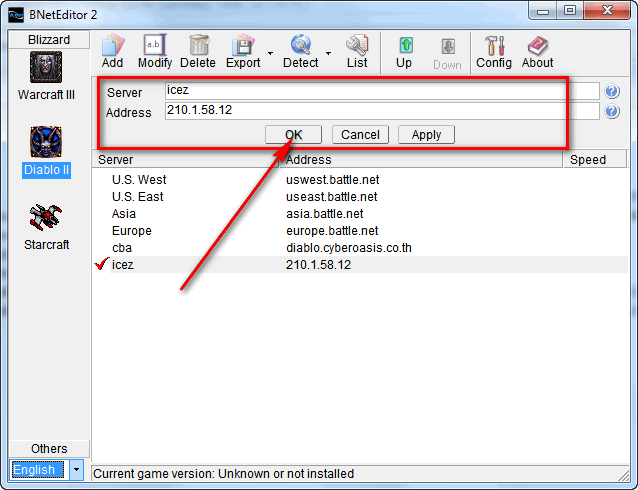Click address europe.battle.net
Image resolution: width=638 pixels, height=490 pixels.
click(332, 231)
